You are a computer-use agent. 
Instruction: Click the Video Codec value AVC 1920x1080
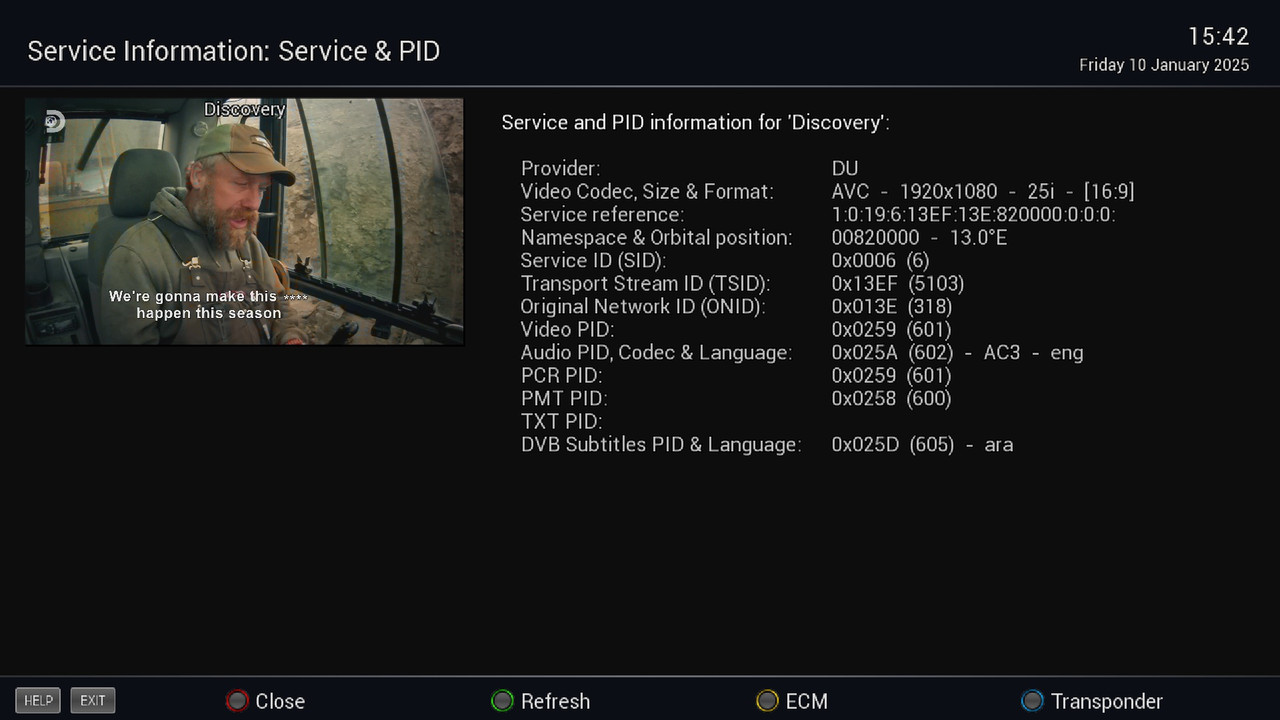click(x=983, y=191)
